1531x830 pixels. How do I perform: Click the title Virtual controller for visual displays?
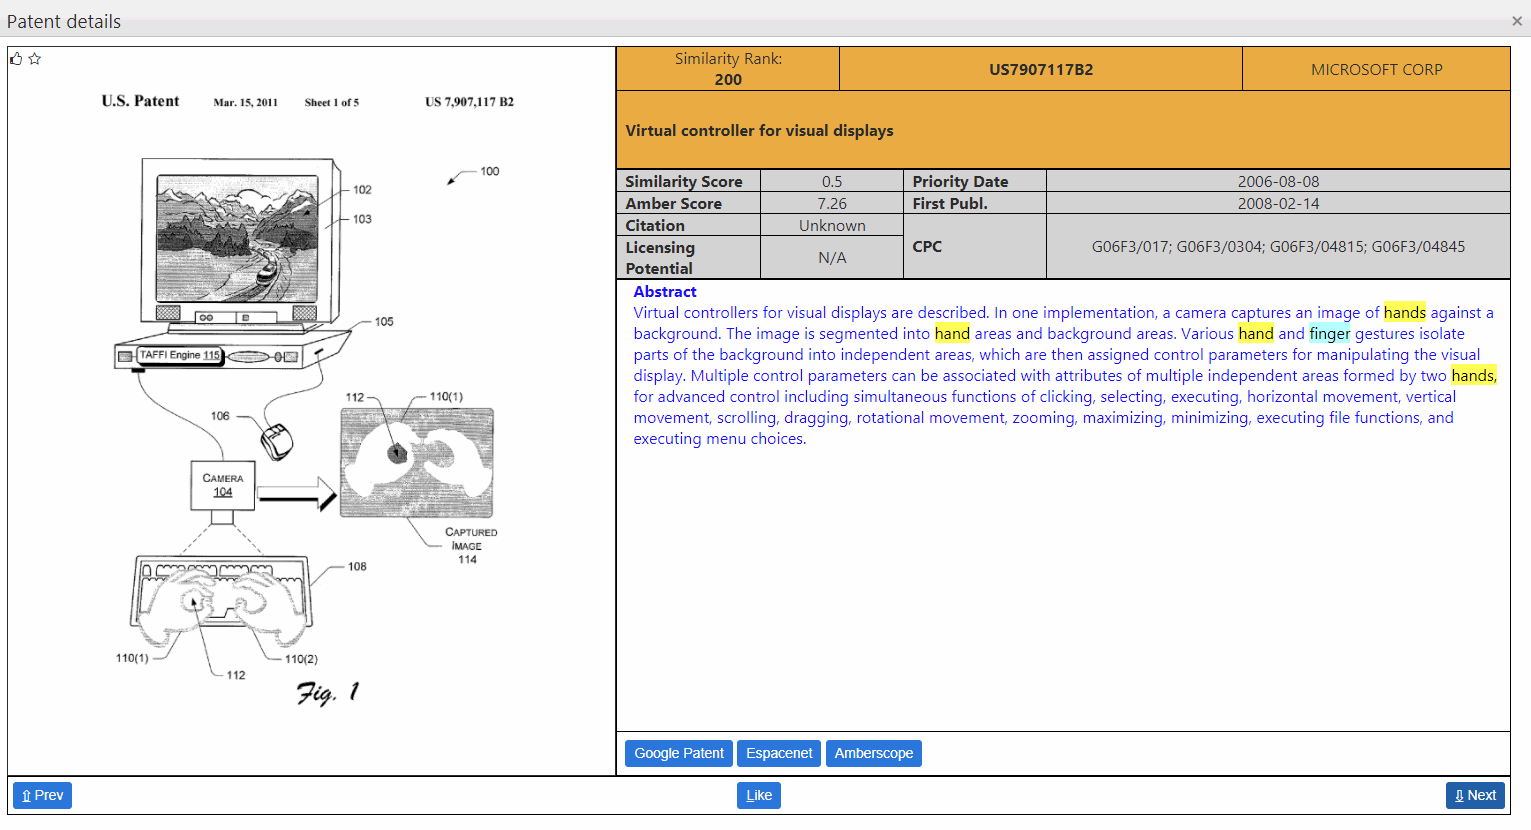point(759,130)
